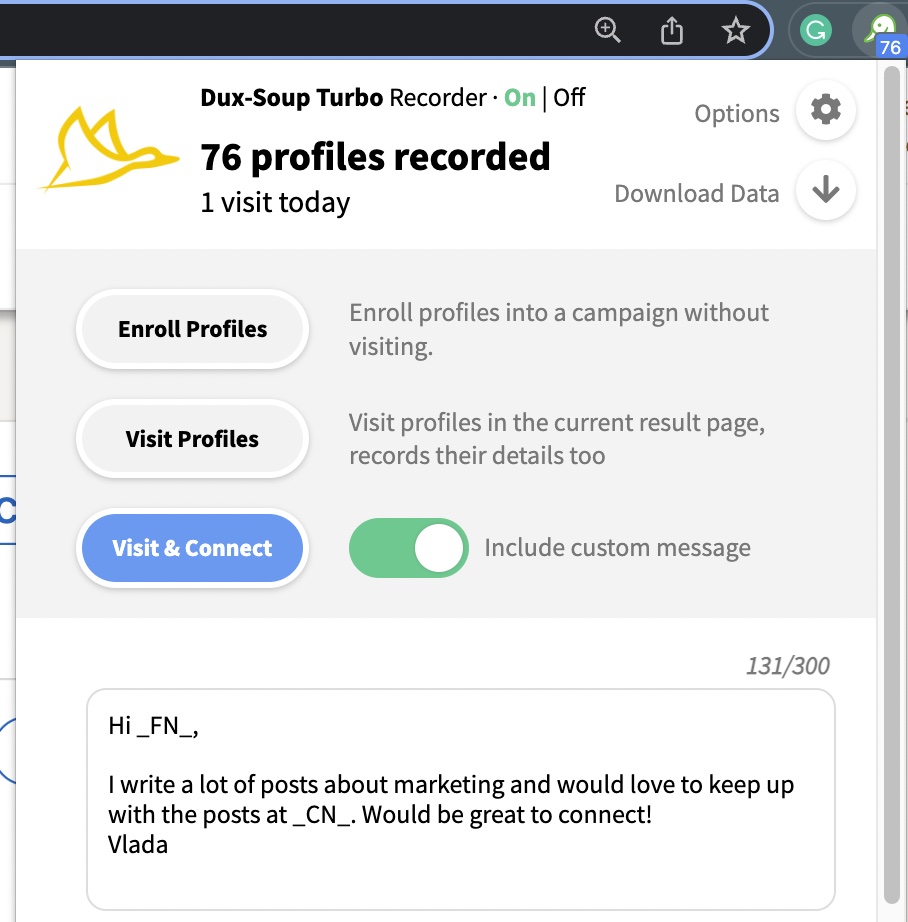Viewport: 908px width, 922px height.
Task: Click the '1 visit today' text
Action: coord(275,202)
